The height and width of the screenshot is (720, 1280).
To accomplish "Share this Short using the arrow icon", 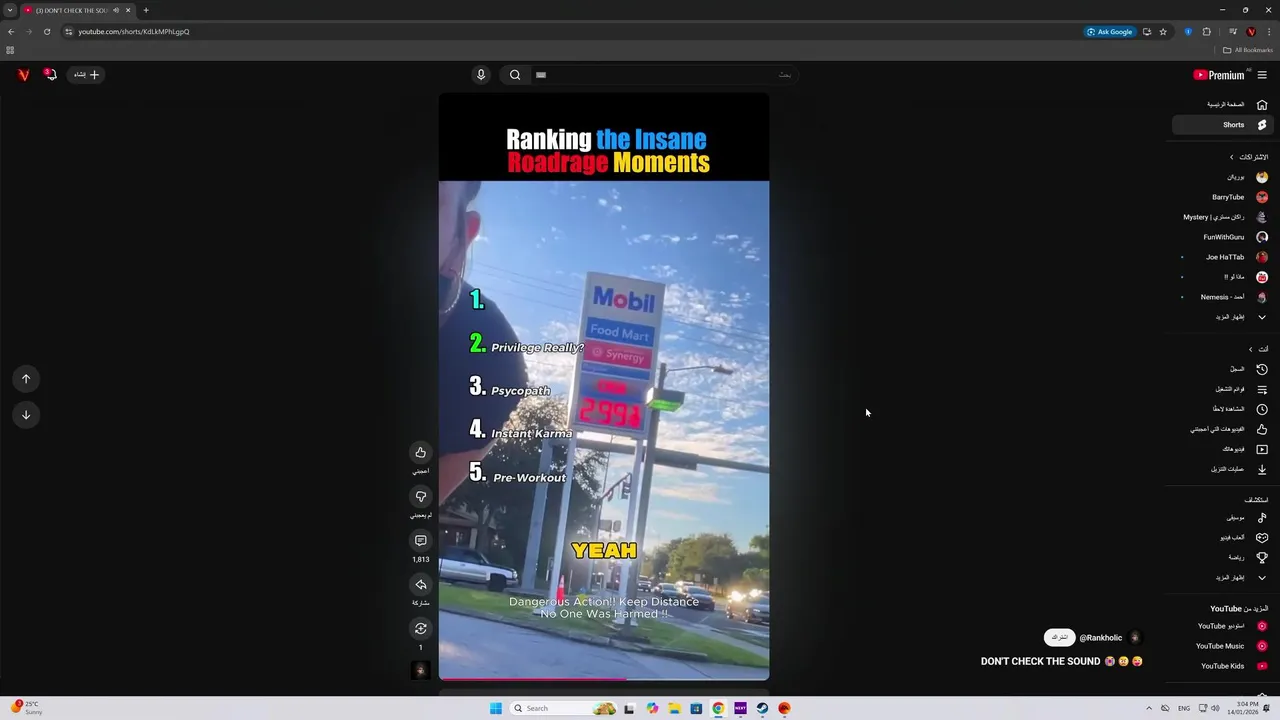I will (421, 584).
